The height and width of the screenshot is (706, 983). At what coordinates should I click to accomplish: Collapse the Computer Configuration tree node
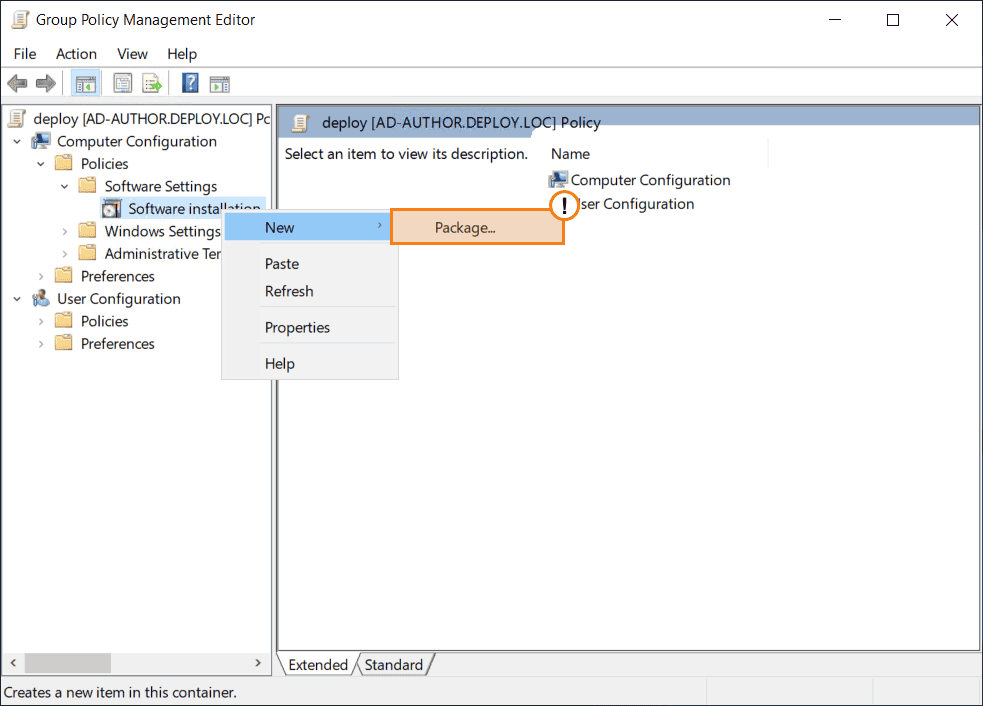pos(17,142)
